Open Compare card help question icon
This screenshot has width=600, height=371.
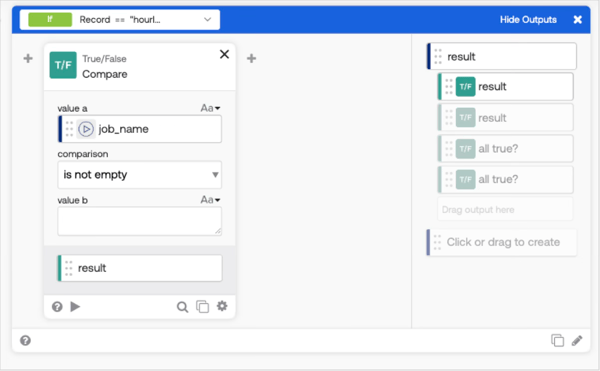(57, 306)
